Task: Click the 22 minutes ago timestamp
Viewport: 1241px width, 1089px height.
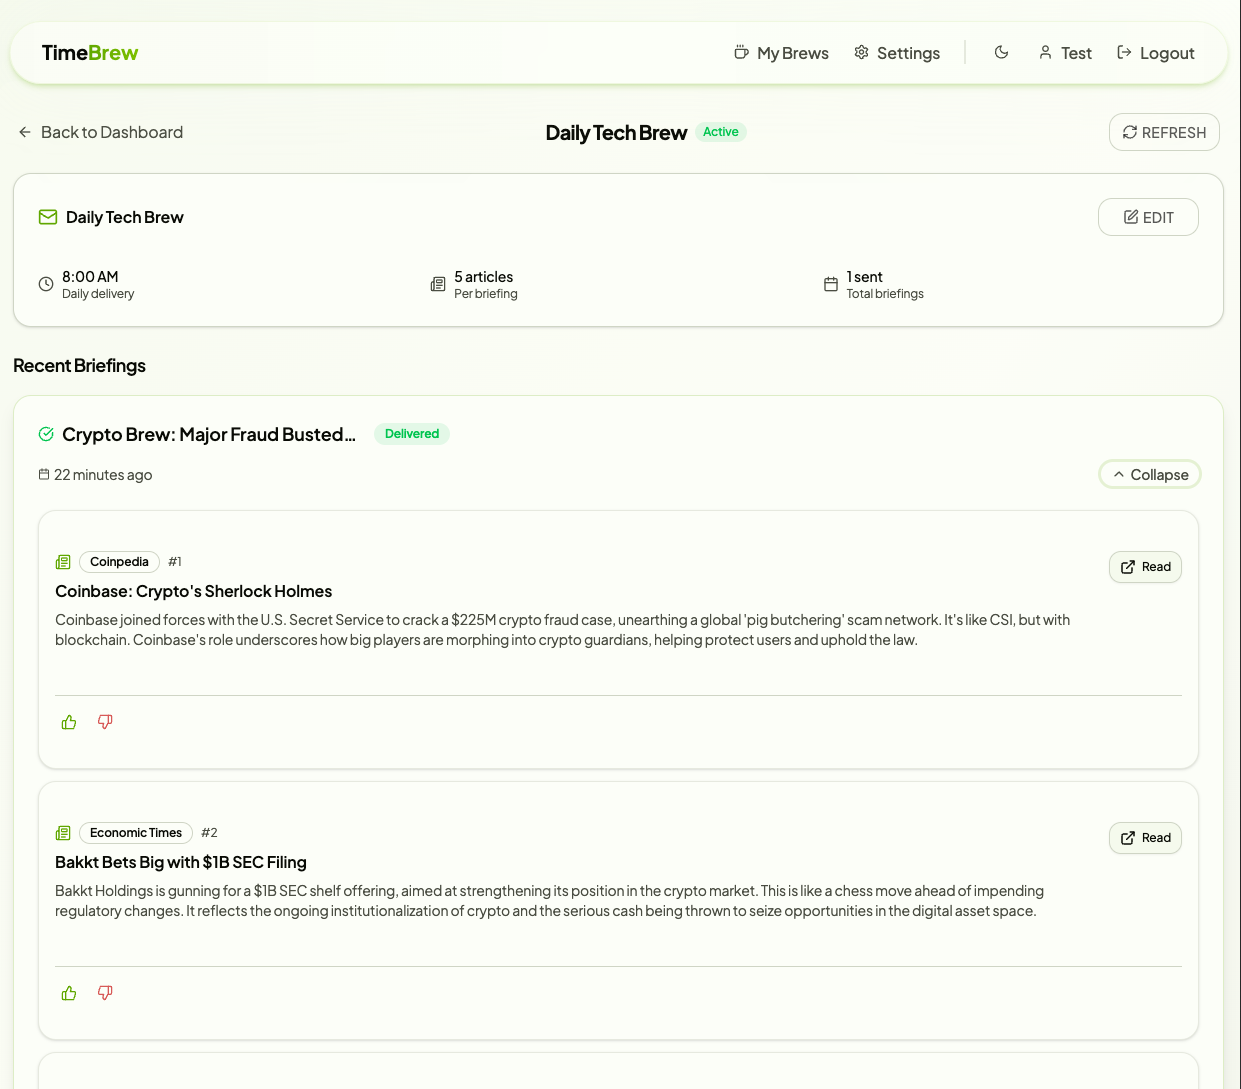Action: 103,475
